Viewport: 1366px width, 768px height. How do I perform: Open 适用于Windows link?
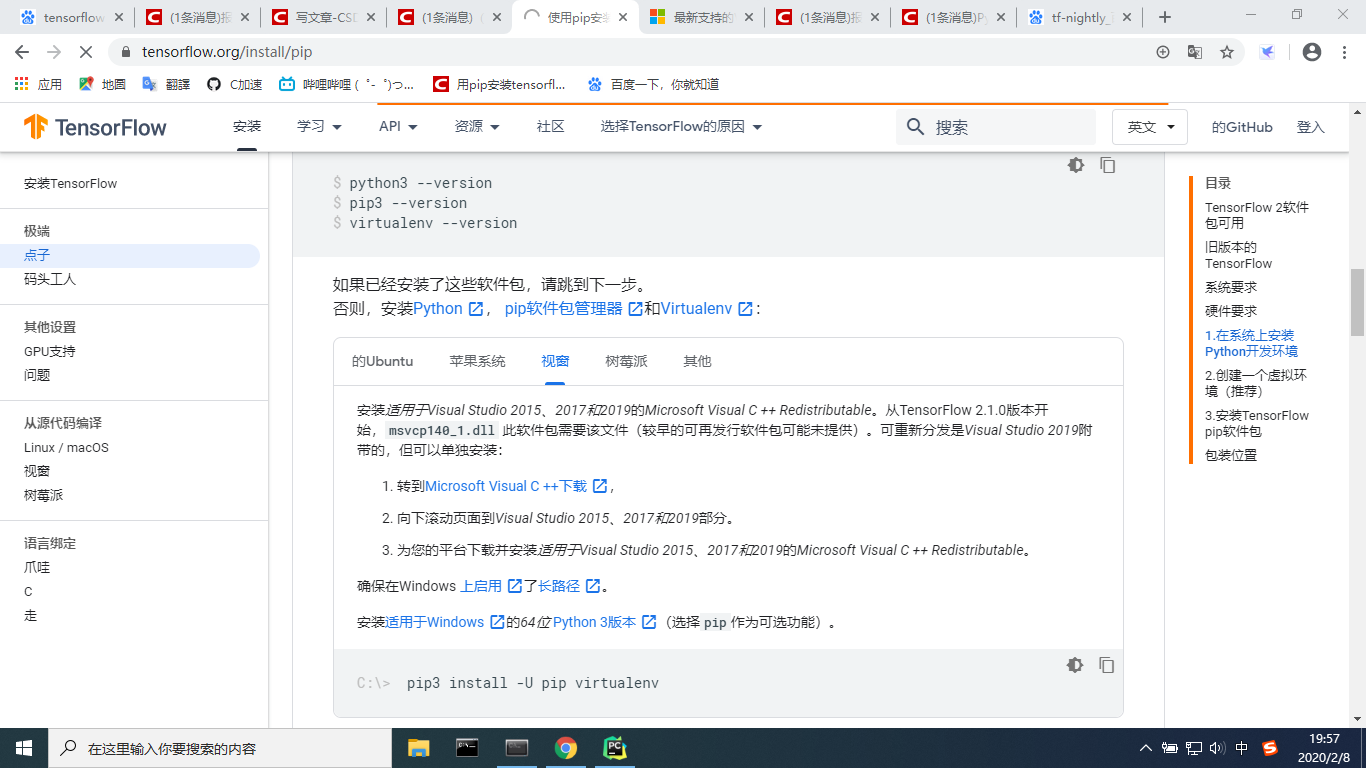445,622
